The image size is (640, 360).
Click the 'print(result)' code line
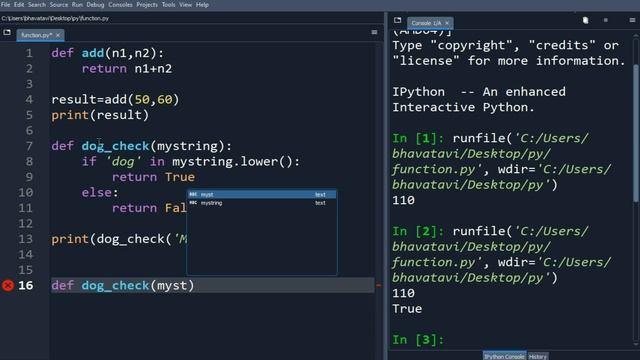coord(100,115)
